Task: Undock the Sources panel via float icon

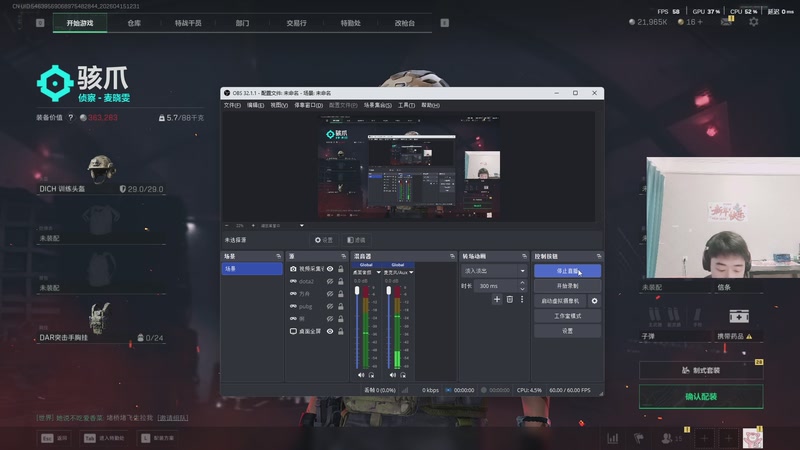Action: click(x=343, y=256)
